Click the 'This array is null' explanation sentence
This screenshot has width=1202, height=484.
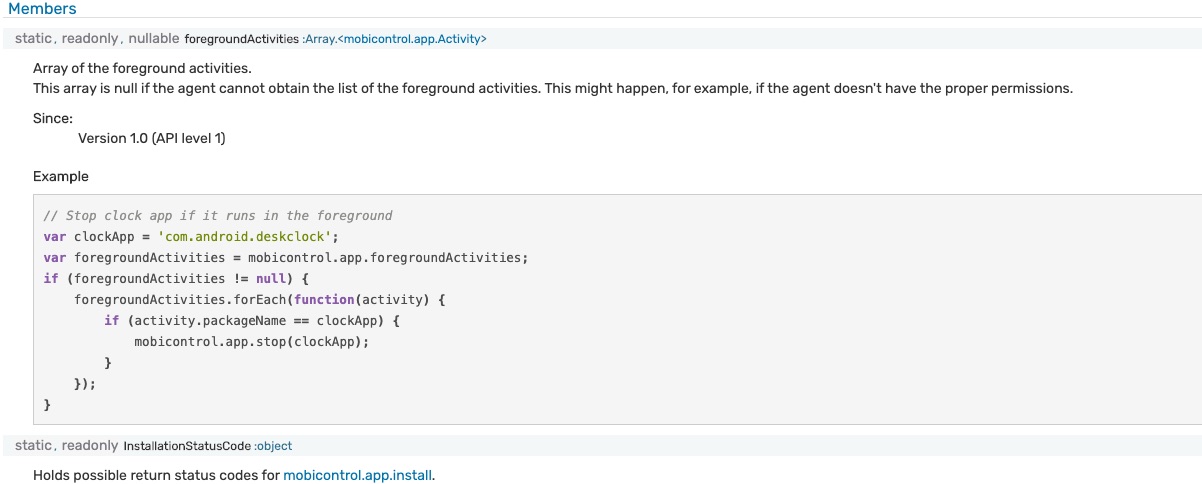pyautogui.click(x=552, y=88)
